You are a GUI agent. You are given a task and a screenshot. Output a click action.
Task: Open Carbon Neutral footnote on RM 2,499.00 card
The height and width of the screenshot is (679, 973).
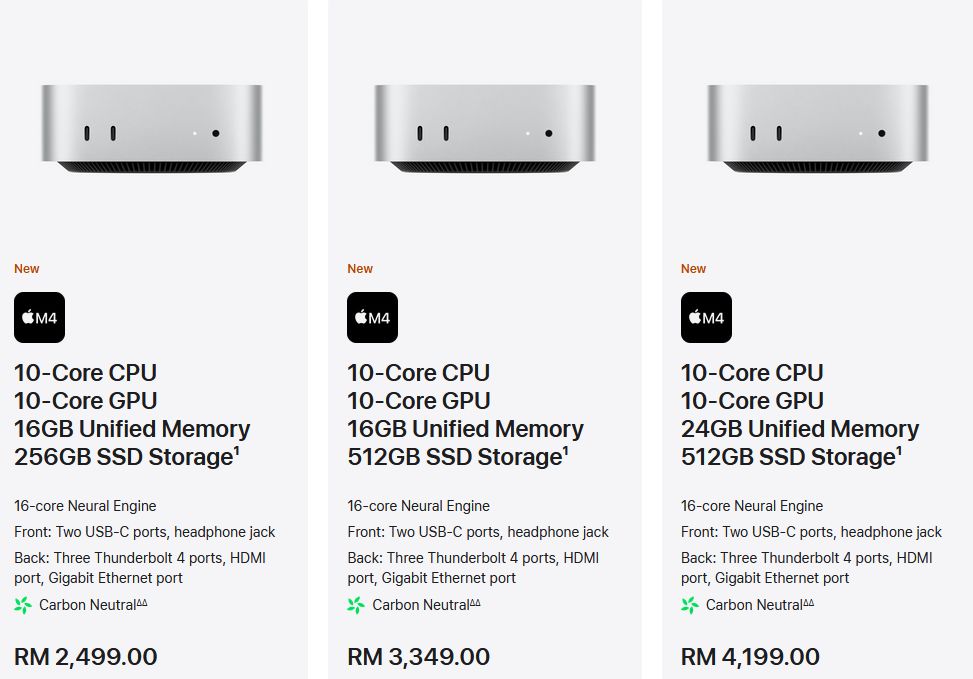point(142,602)
